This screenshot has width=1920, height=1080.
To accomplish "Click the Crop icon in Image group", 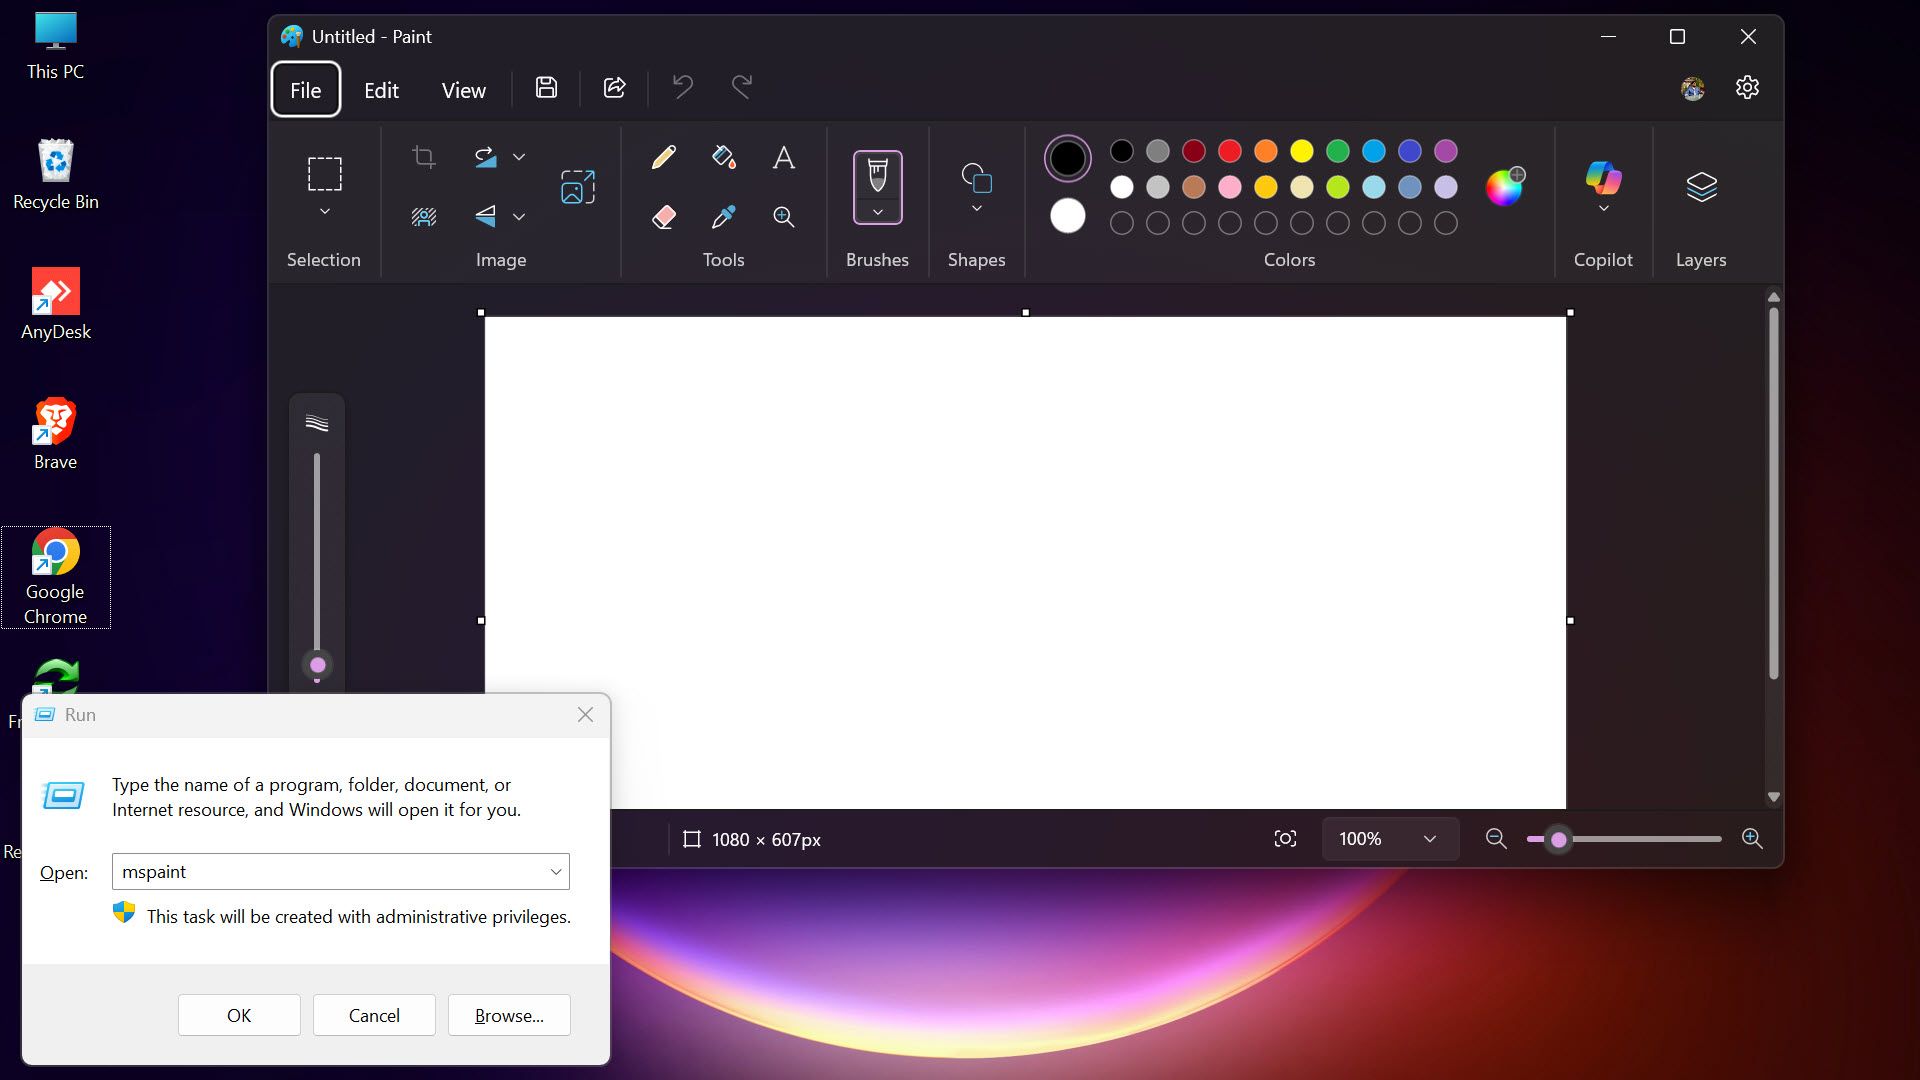I will pyautogui.click(x=424, y=157).
